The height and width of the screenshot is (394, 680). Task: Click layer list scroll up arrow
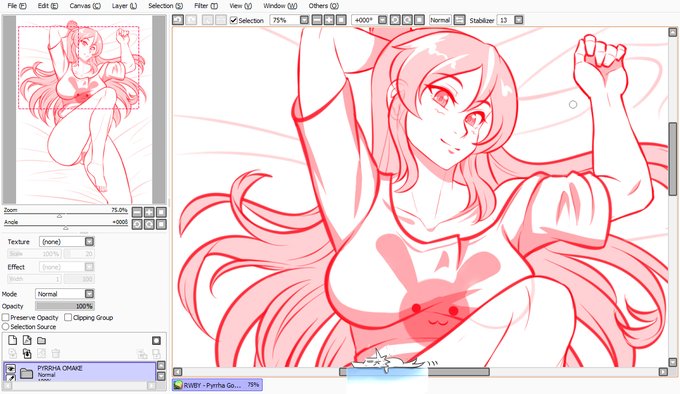point(161,366)
